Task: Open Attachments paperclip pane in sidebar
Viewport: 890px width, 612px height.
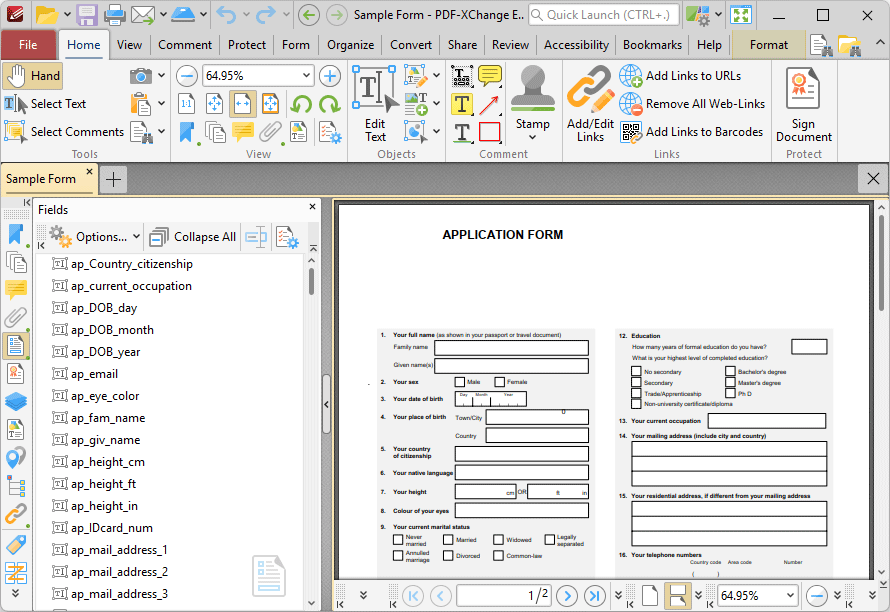Action: pyautogui.click(x=16, y=317)
